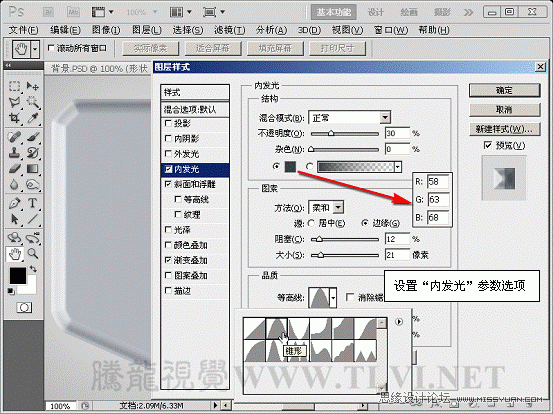Select the Crop tool
The image size is (553, 414).
click(x=14, y=118)
